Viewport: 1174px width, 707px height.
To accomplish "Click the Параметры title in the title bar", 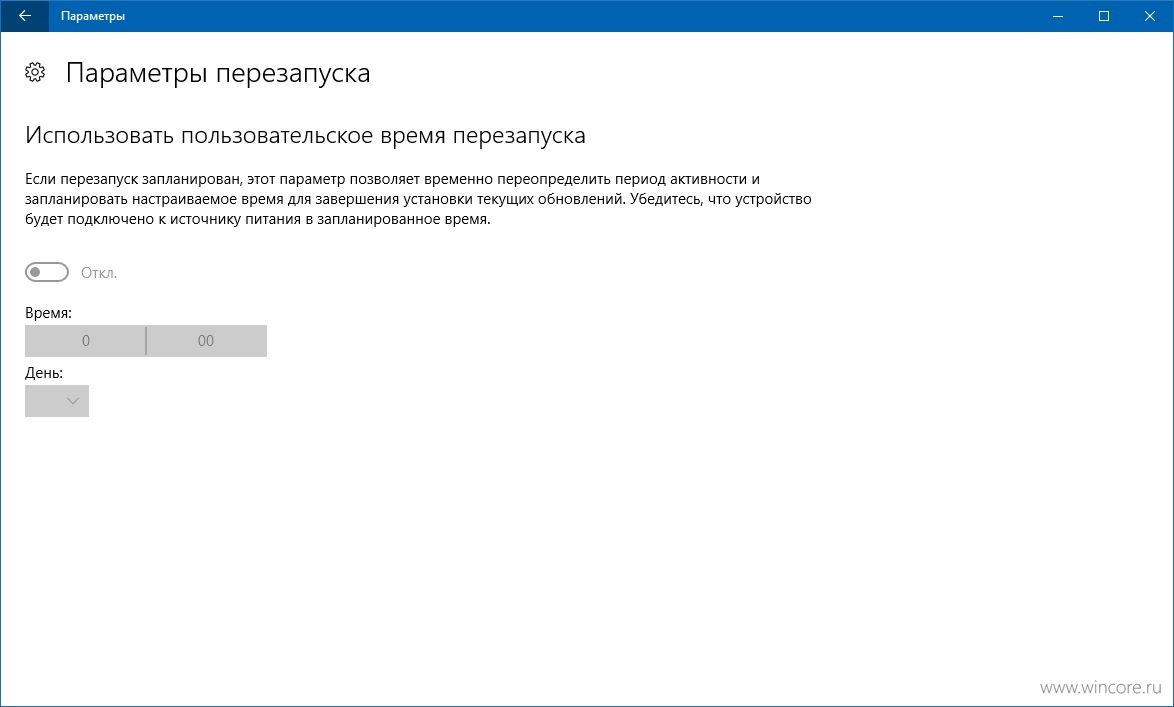I will (x=93, y=16).
